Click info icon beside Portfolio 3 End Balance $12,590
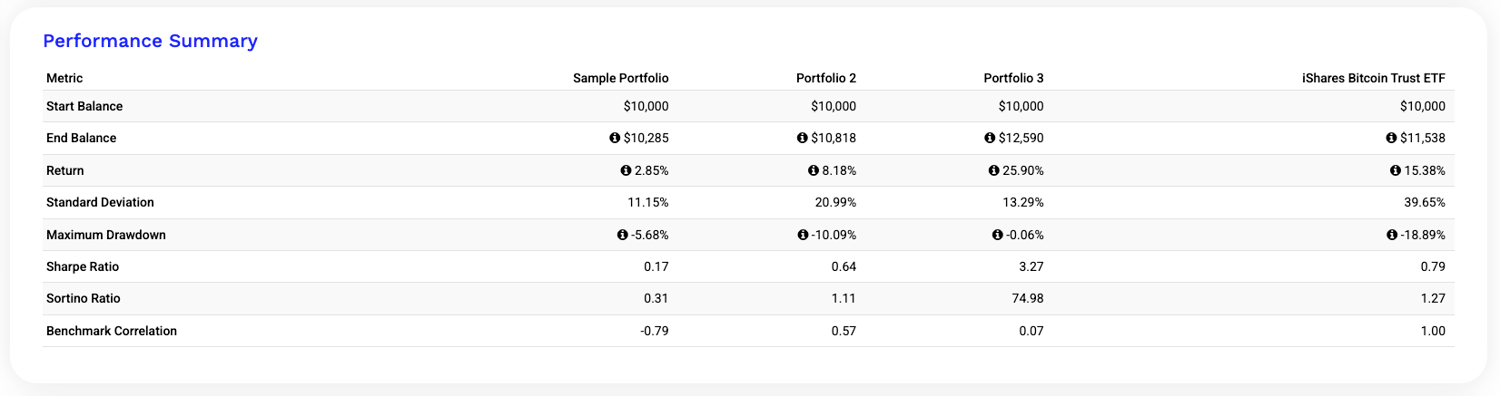 (990, 138)
